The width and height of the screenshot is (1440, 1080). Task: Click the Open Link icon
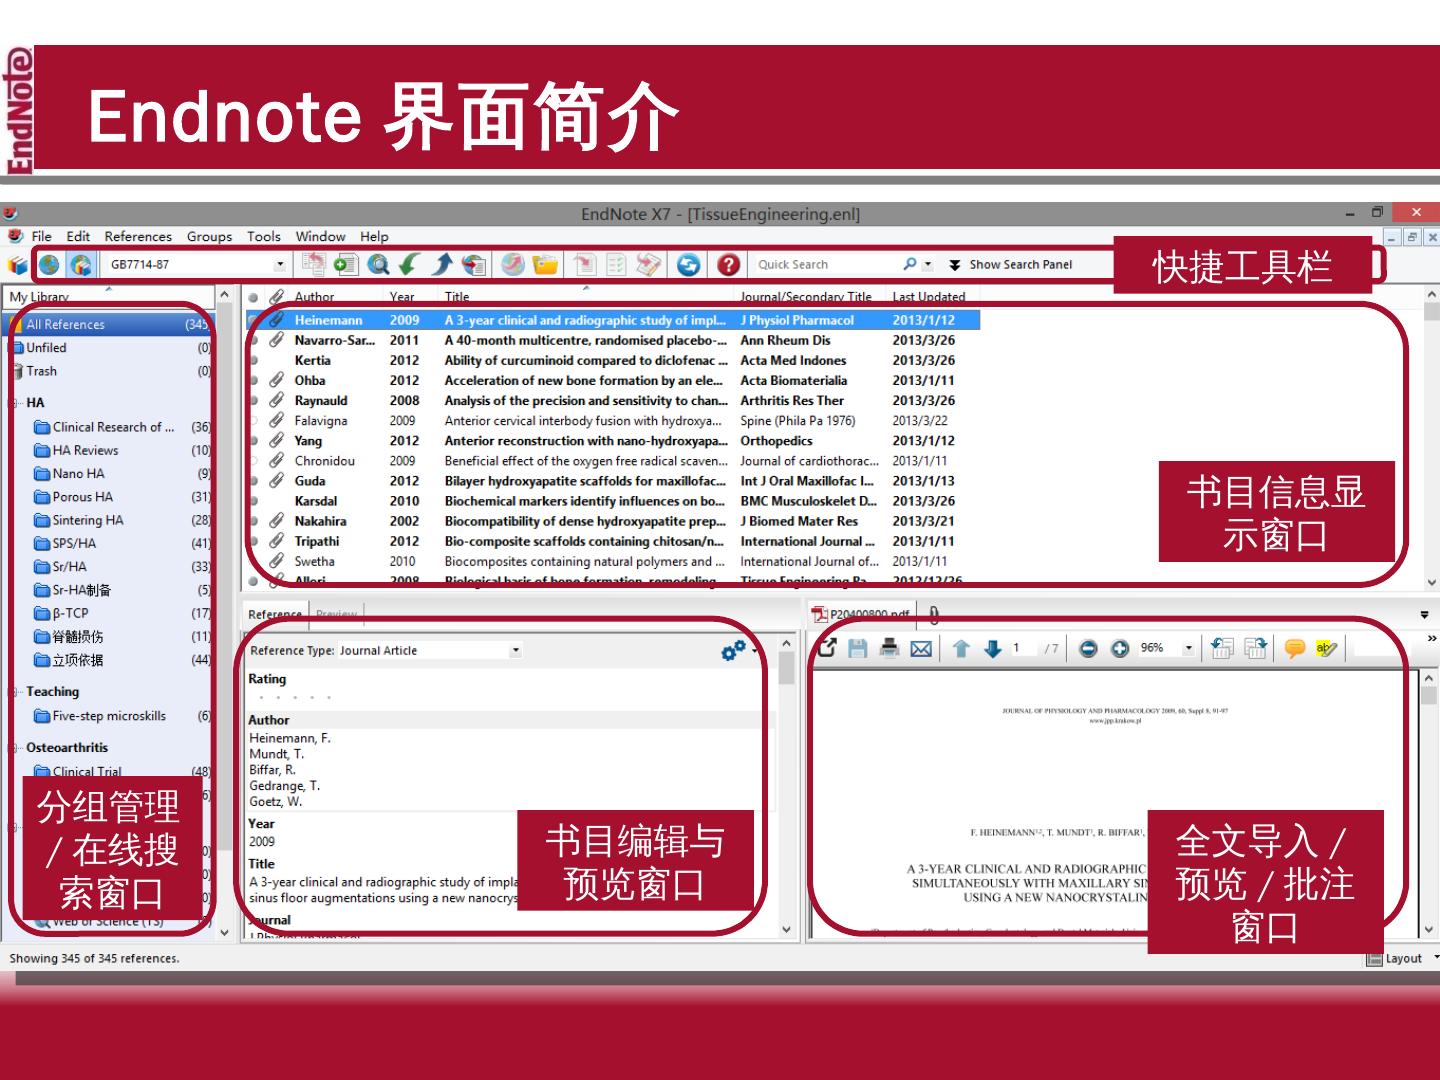[512, 264]
